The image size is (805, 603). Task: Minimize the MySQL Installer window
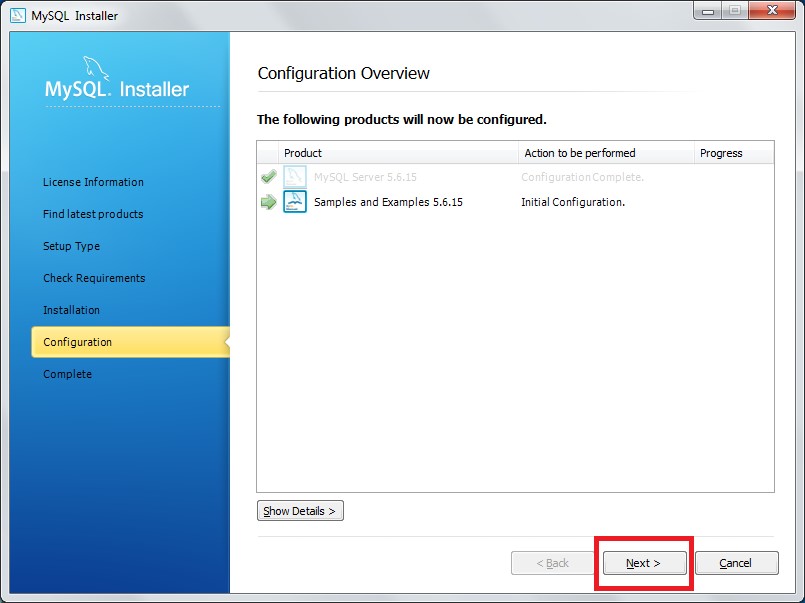708,11
